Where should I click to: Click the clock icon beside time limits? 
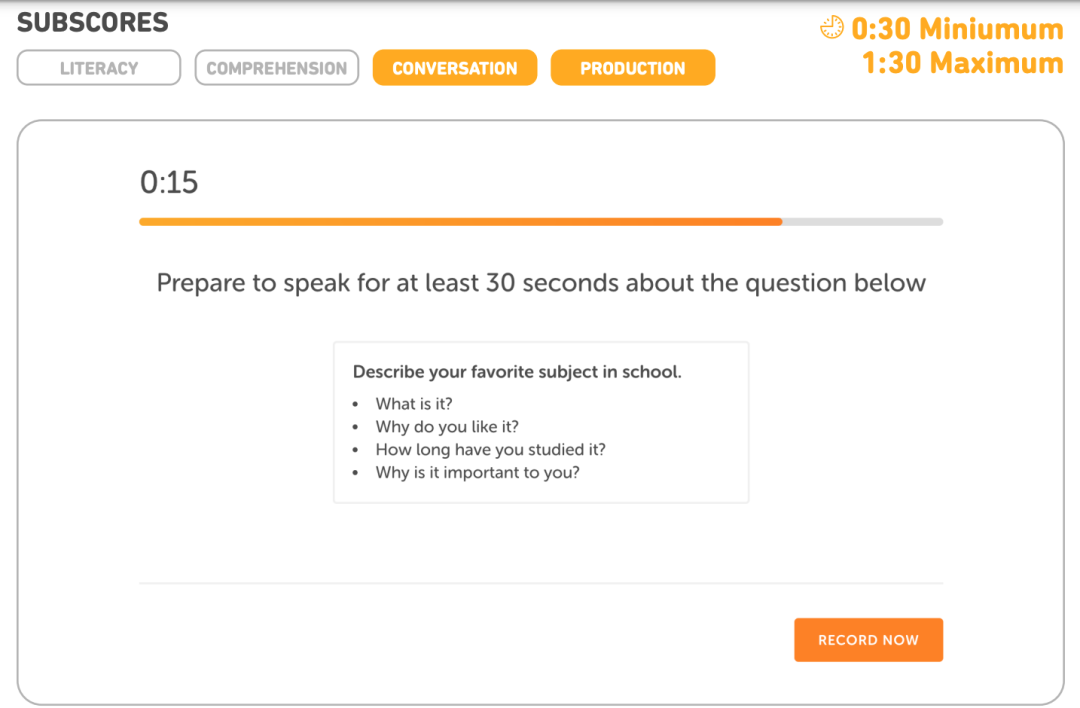[832, 28]
